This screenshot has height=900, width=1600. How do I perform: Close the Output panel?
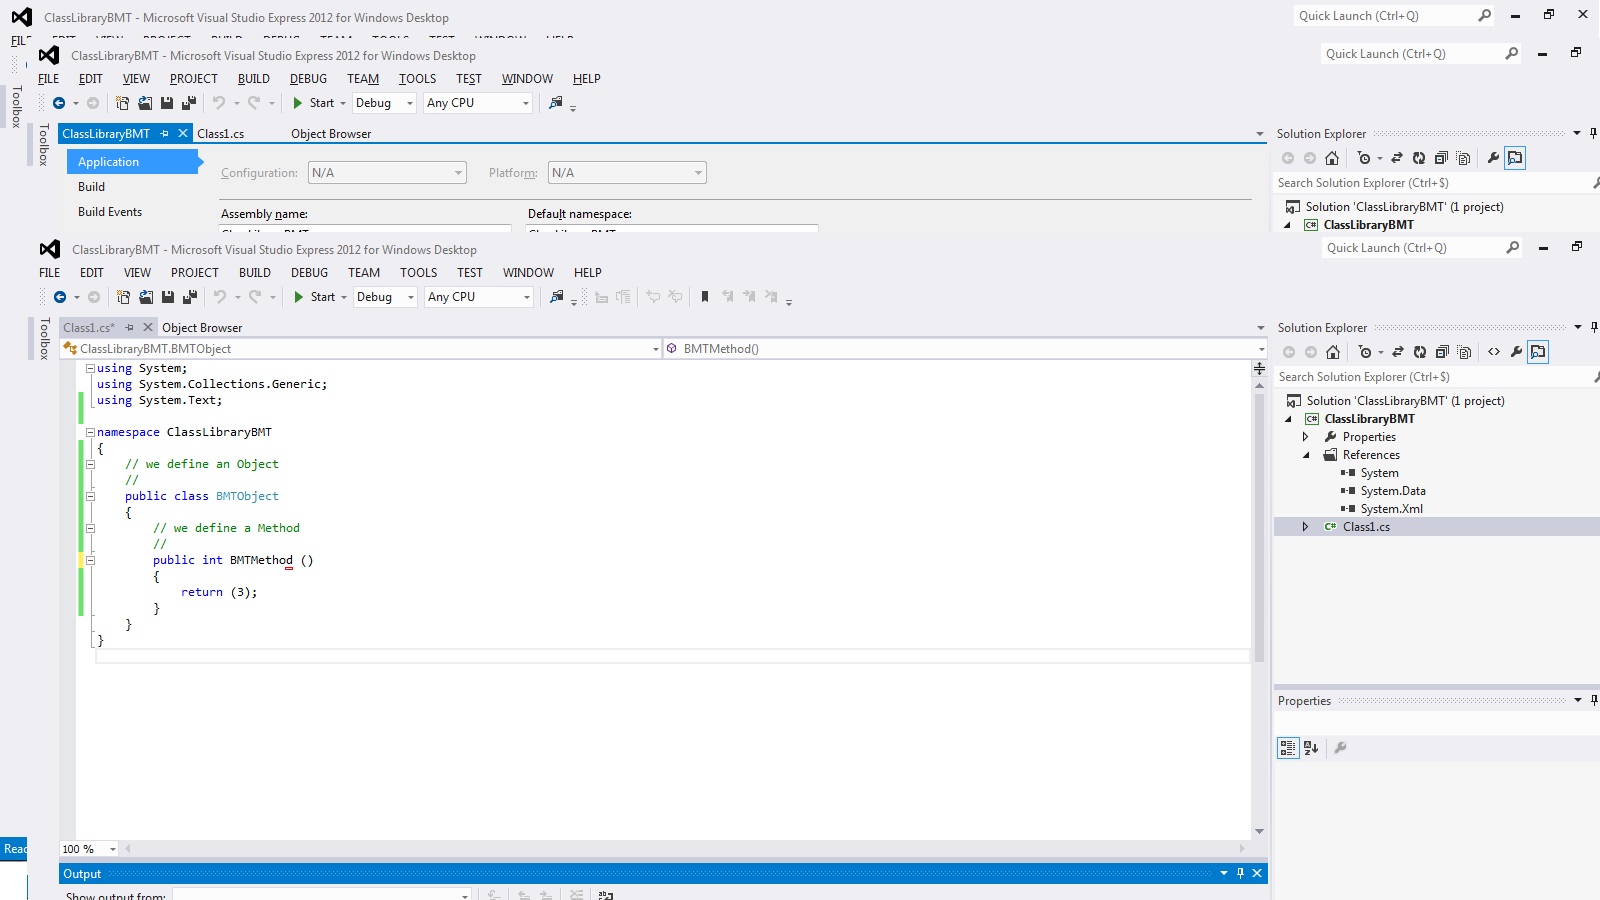click(1257, 873)
